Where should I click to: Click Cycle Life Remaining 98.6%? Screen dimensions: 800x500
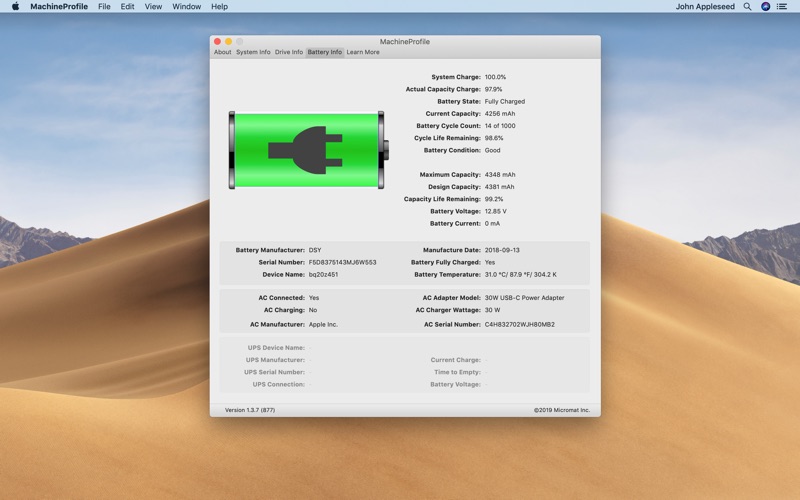coord(493,138)
